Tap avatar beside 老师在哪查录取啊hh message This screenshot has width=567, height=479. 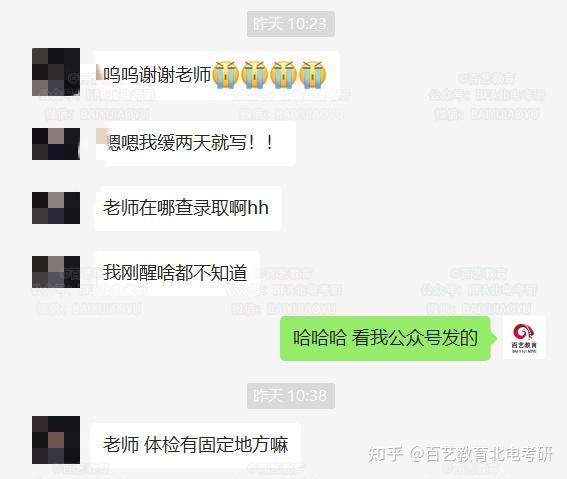tap(56, 208)
